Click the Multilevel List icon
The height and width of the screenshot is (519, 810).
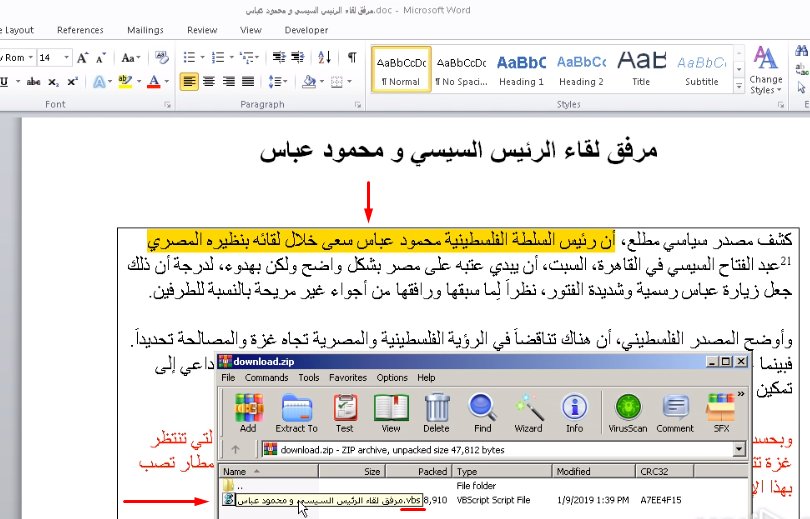[247, 57]
